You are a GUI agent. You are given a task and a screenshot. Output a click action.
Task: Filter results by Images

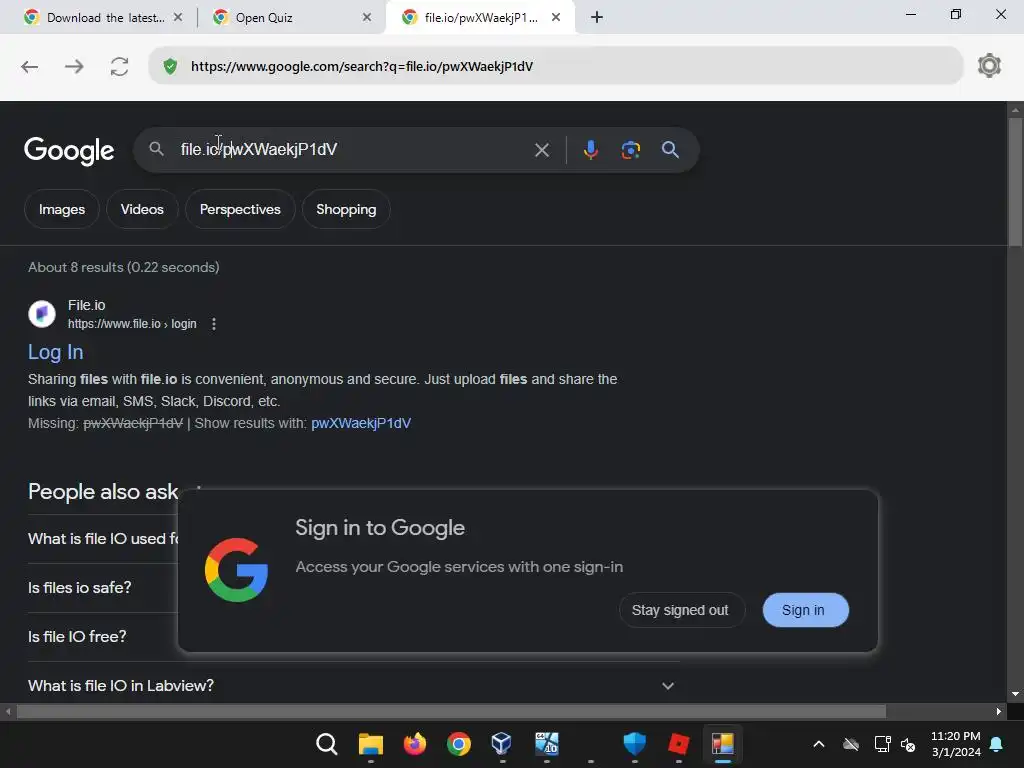pyautogui.click(x=62, y=209)
